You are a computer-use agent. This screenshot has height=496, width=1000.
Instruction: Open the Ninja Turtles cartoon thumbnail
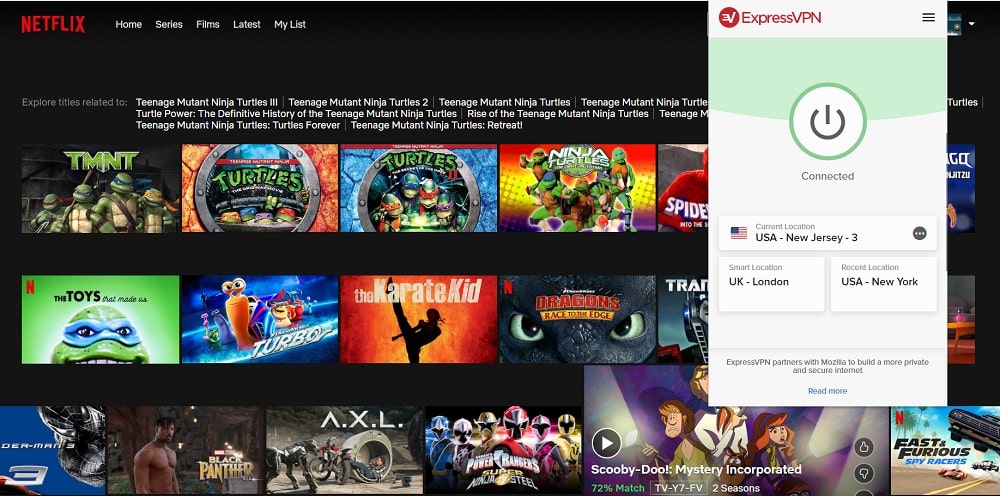click(577, 188)
